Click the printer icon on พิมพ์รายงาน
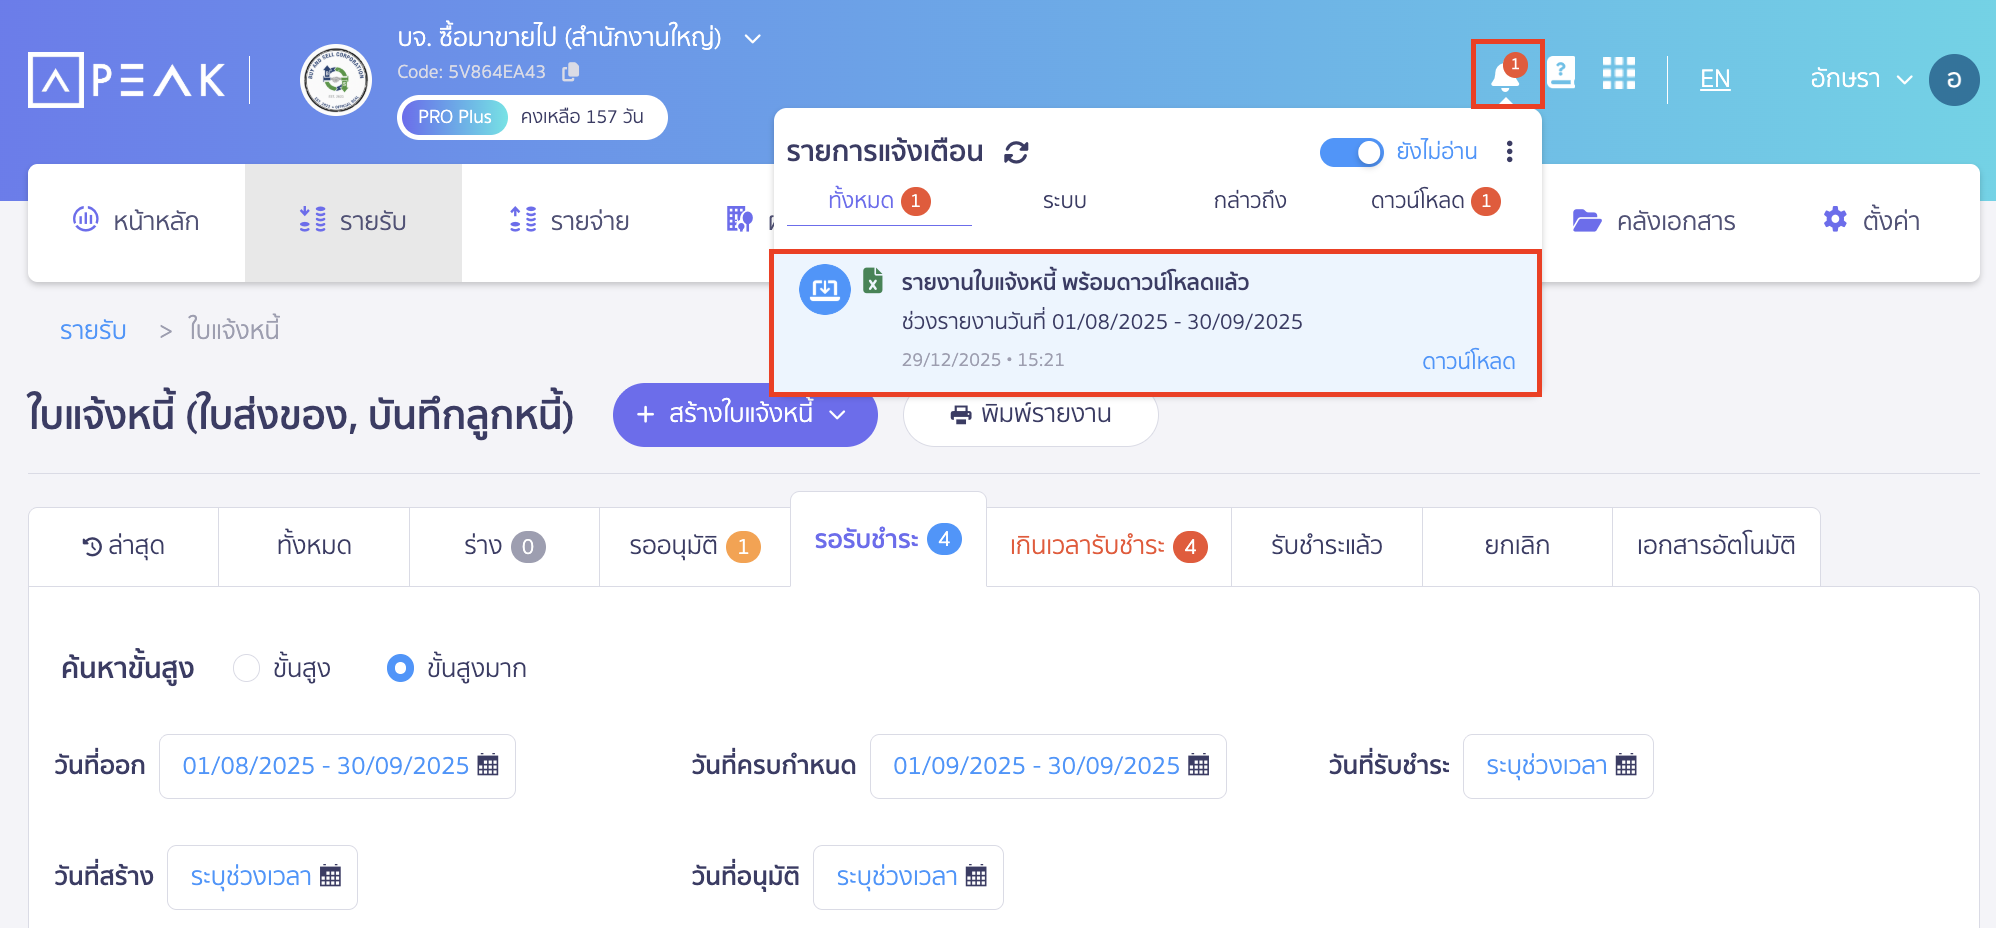 click(x=961, y=416)
